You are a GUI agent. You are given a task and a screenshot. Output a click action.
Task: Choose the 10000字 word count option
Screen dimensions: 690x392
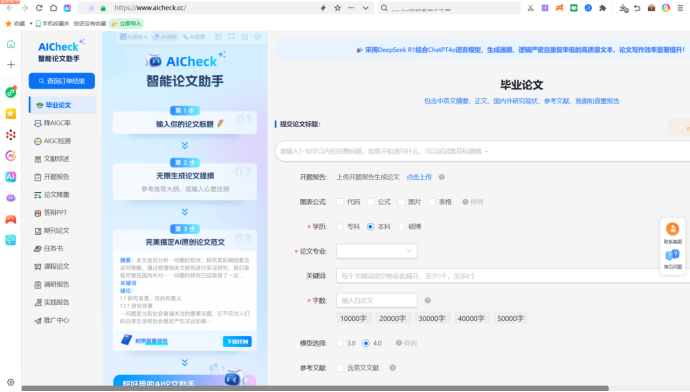(353, 319)
